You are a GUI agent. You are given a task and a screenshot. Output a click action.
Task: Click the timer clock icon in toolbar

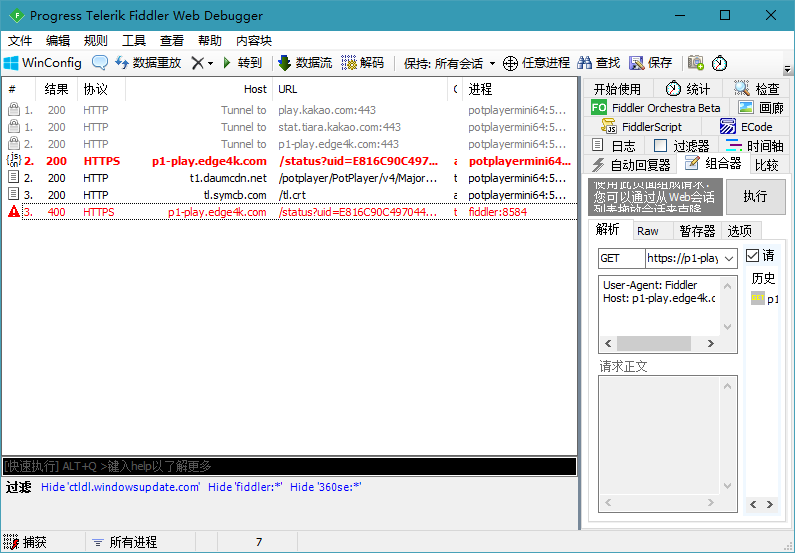point(719,63)
